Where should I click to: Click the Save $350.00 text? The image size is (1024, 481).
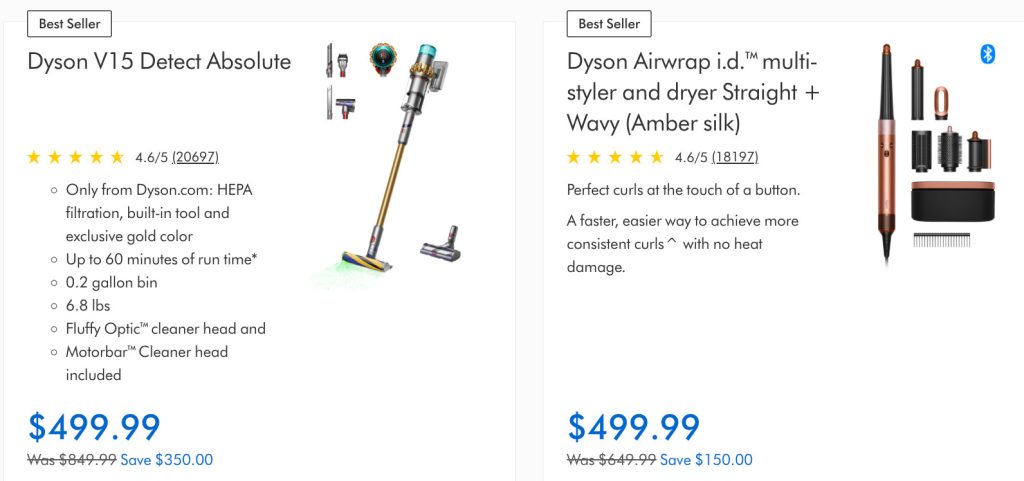167,460
